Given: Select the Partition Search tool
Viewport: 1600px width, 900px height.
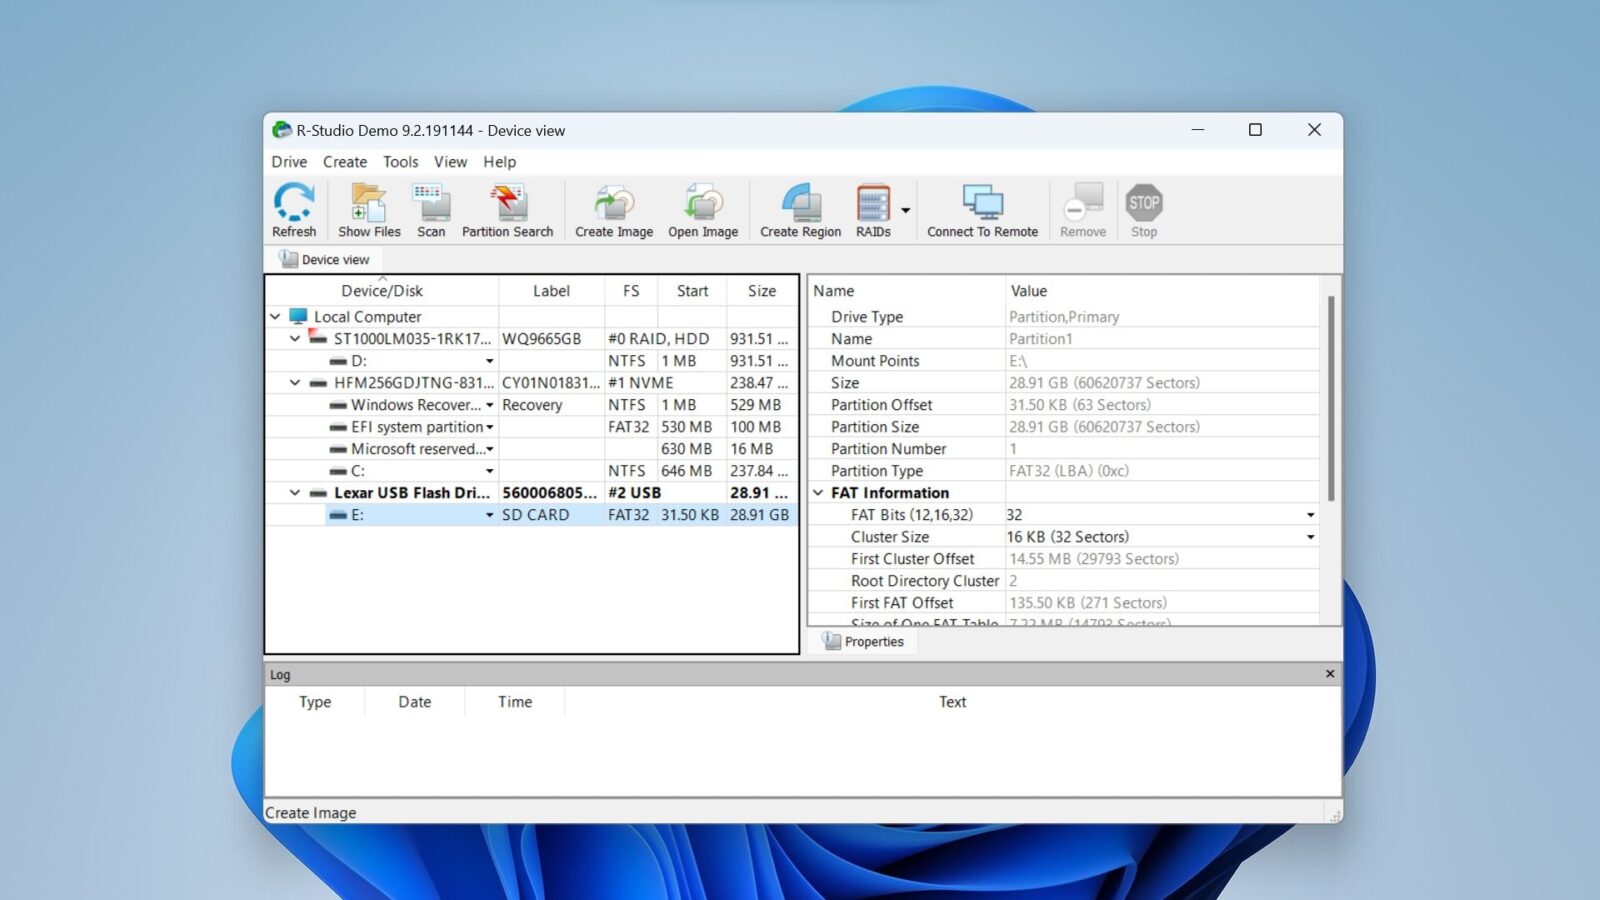Looking at the screenshot, I should click(506, 209).
